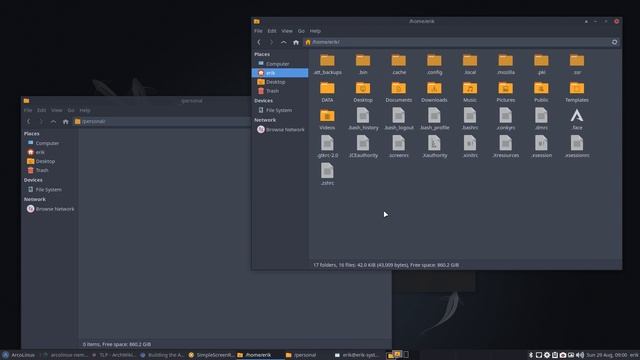Click Home button in /home/erik window
640x360 pixels.
296,42
